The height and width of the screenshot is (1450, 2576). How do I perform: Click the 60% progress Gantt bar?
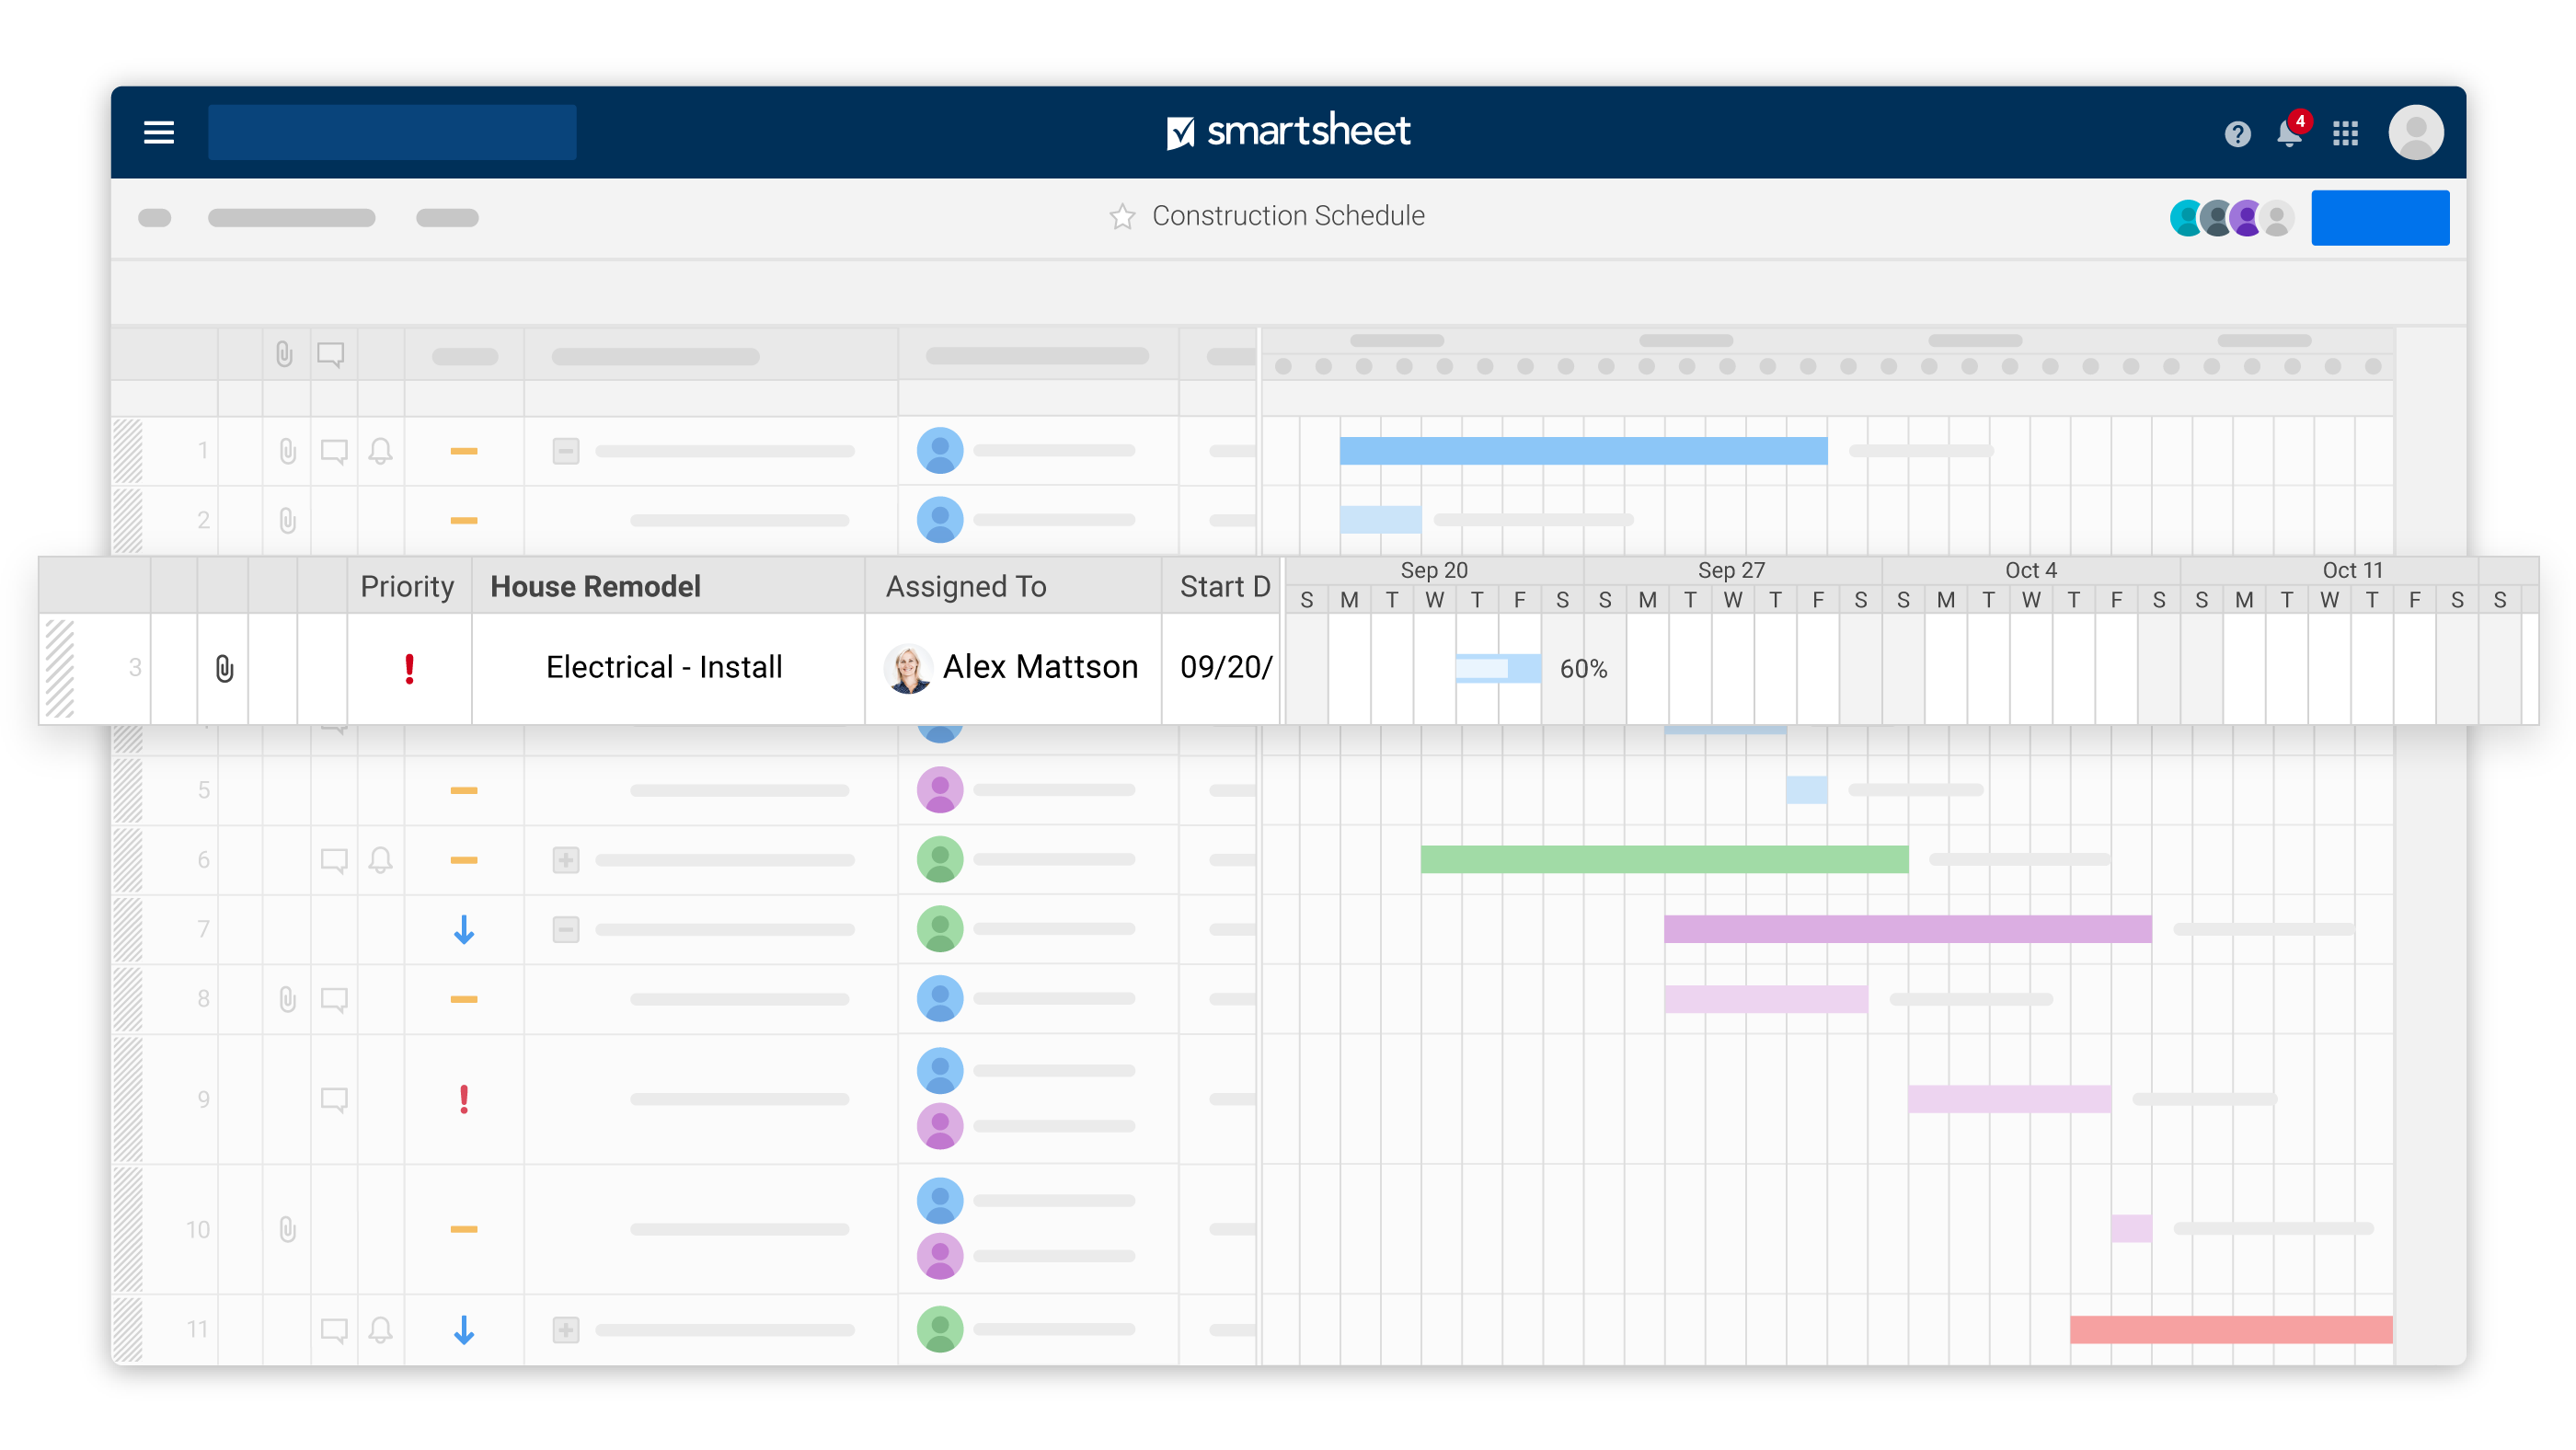tap(1497, 668)
